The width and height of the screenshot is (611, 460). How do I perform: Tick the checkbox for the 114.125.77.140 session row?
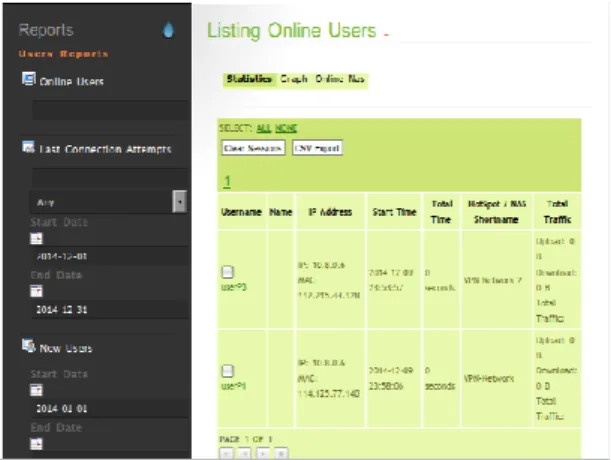click(x=228, y=370)
